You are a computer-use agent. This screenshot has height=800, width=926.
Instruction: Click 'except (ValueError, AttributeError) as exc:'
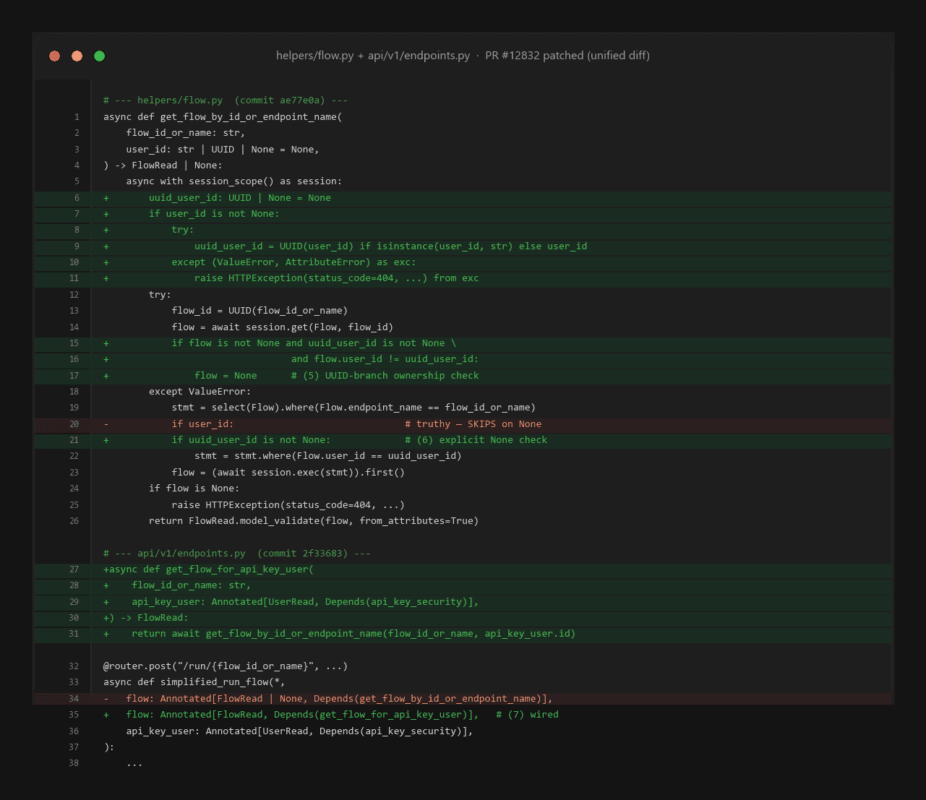294,262
